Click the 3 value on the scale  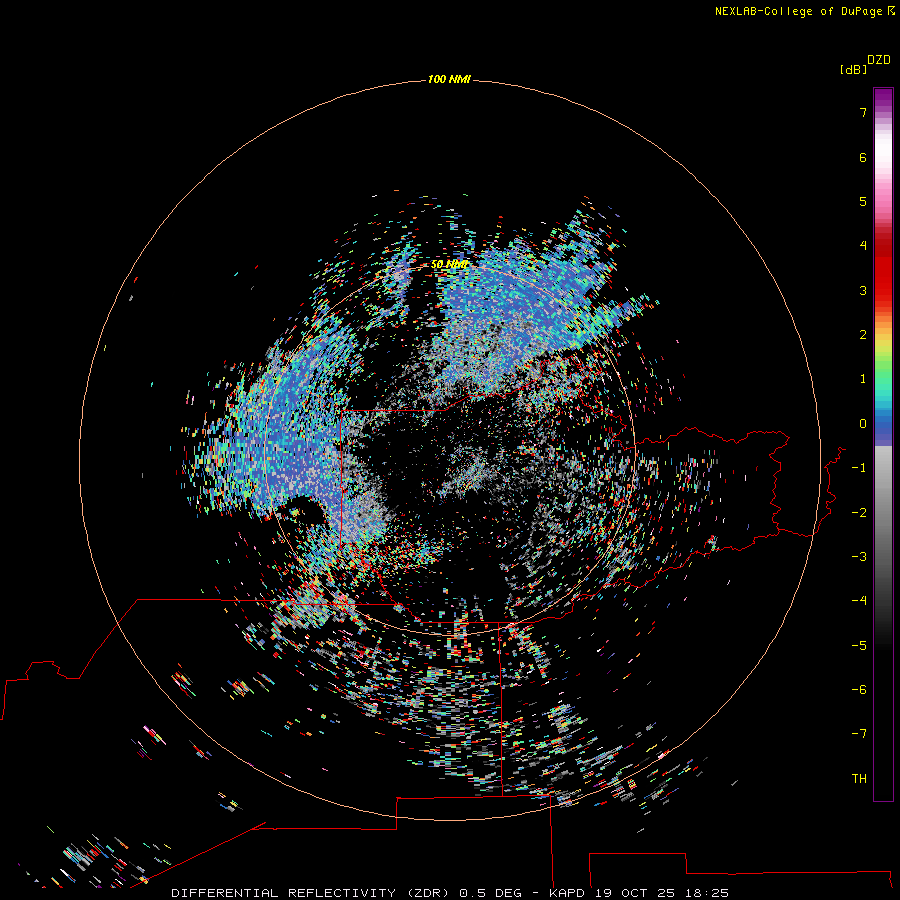863,290
